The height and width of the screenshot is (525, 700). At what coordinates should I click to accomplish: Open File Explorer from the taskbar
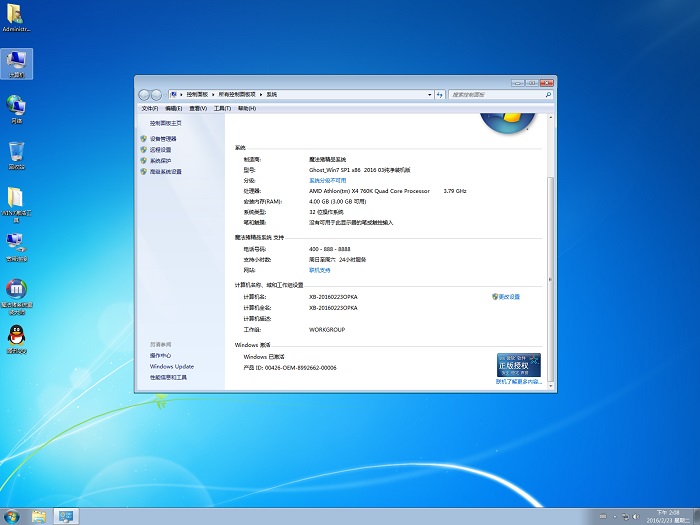pyautogui.click(x=39, y=516)
